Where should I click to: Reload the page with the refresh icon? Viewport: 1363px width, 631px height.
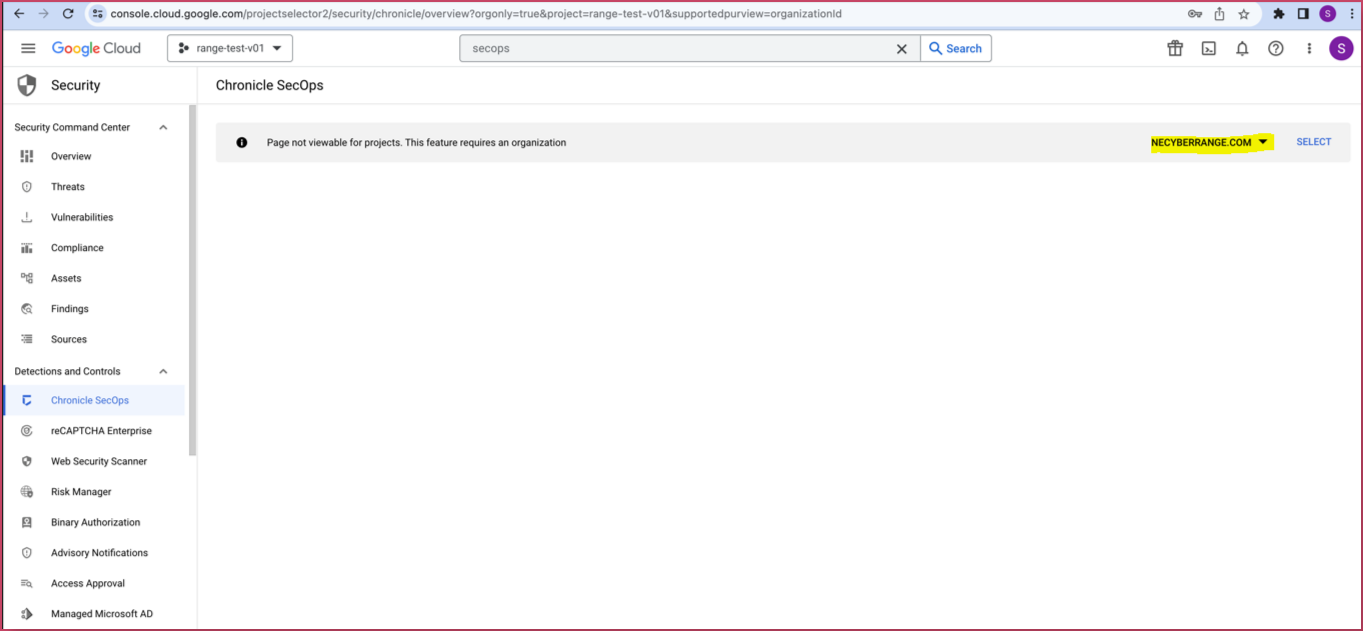click(68, 14)
